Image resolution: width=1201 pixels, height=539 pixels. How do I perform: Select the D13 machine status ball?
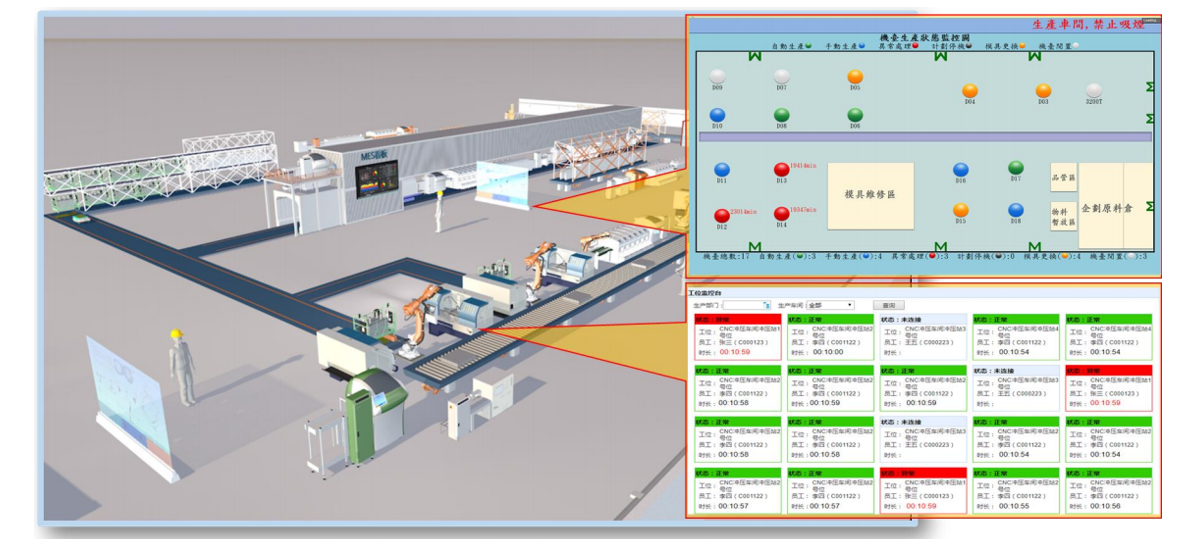pos(782,170)
